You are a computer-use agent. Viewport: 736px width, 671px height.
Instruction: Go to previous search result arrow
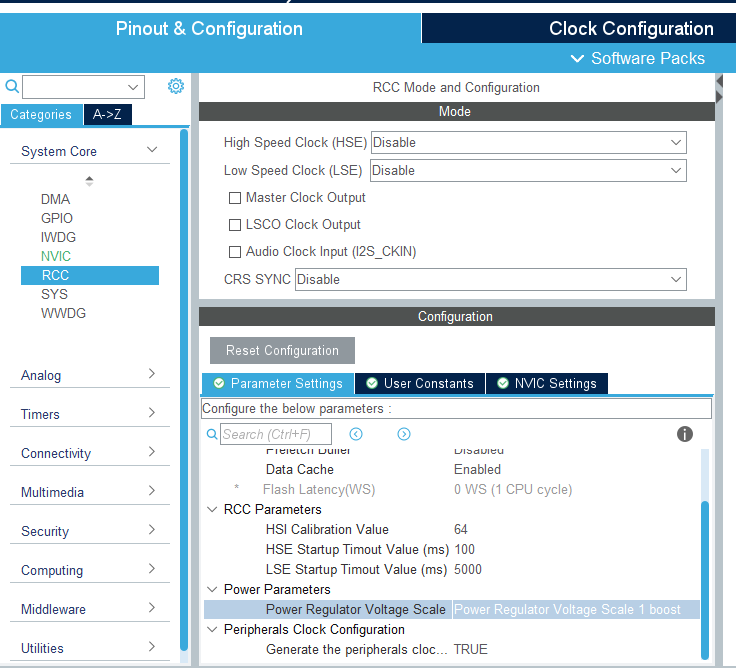point(356,434)
